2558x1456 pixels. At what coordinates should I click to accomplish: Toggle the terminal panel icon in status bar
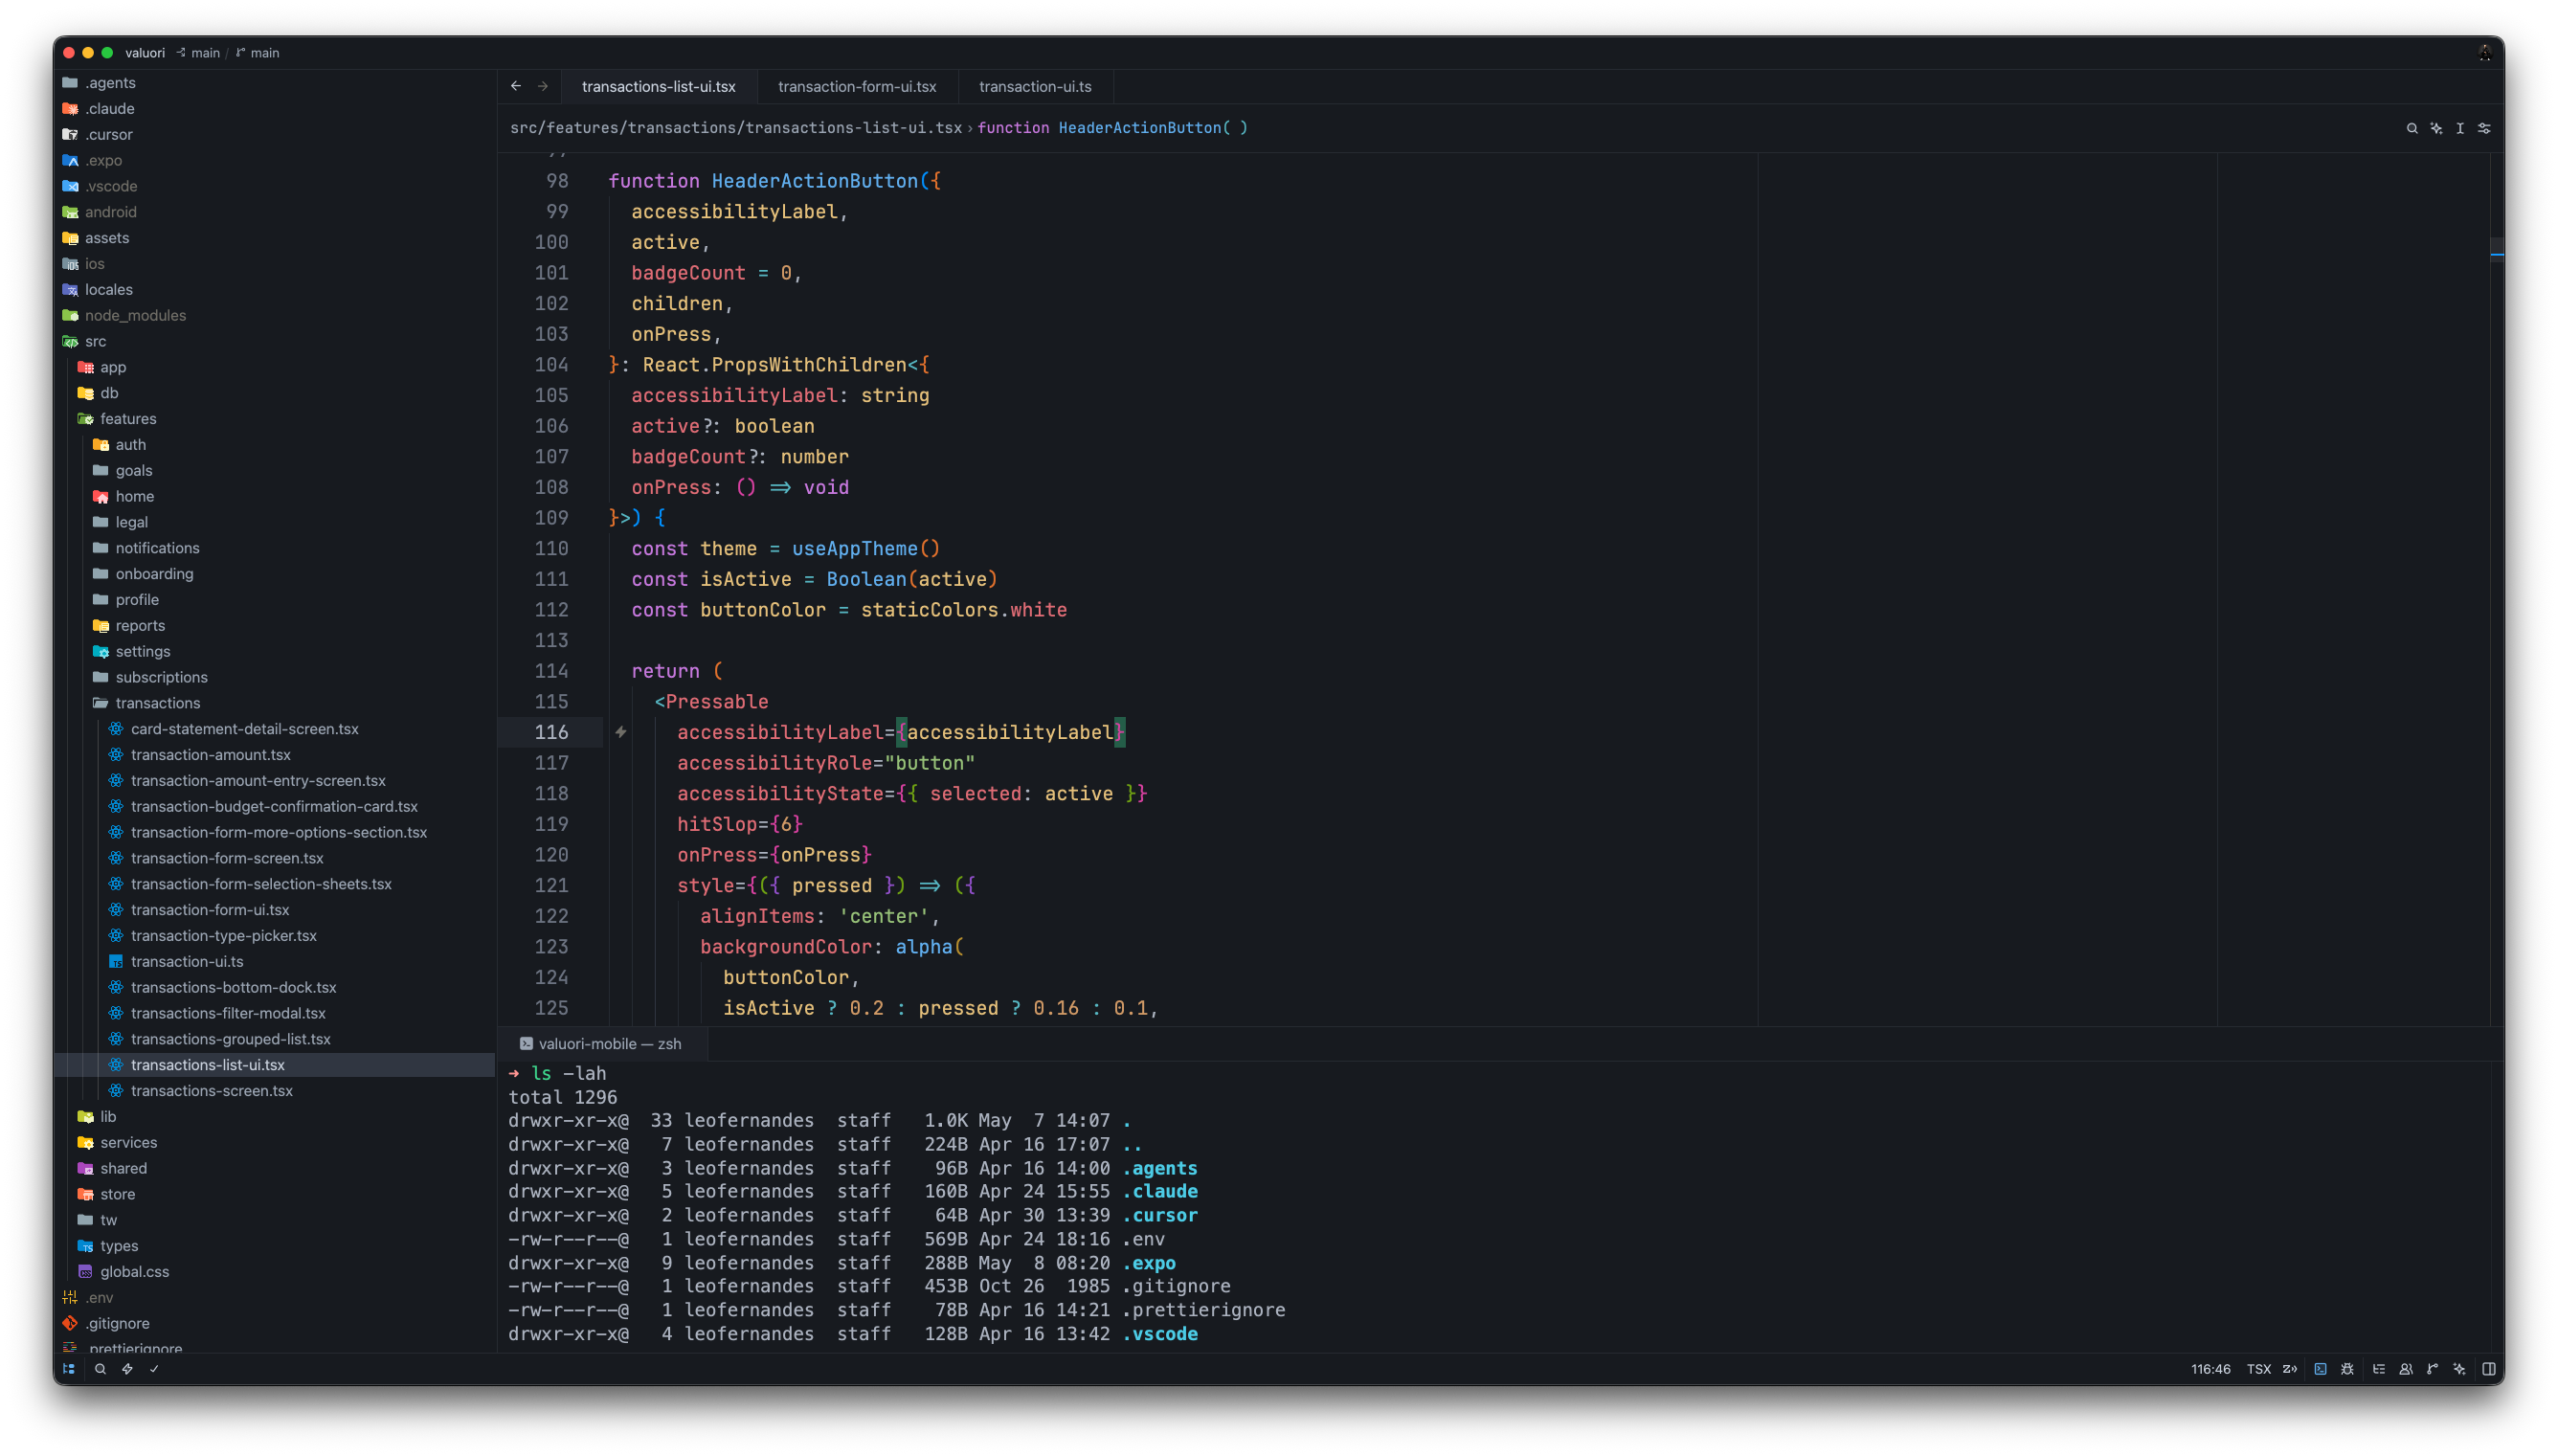(2320, 1369)
